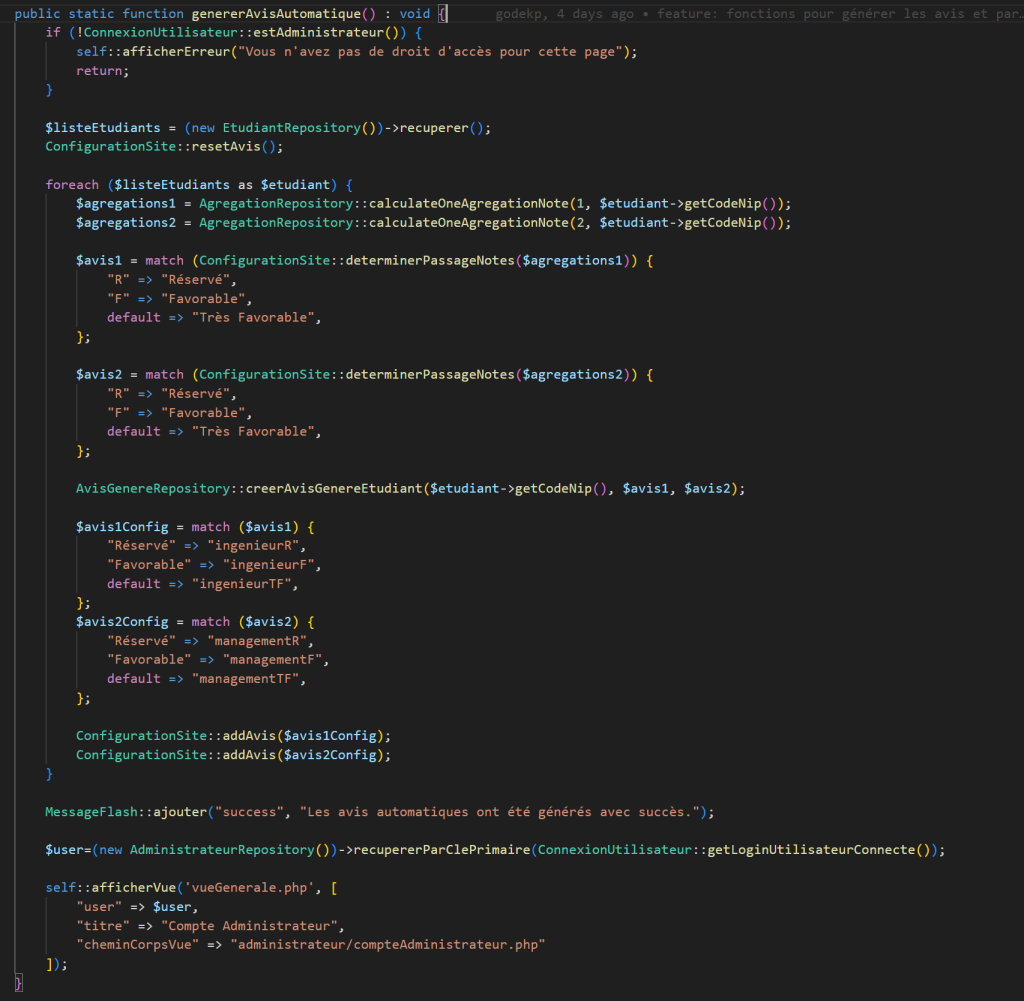Click $agregations2 where it is assigned
Viewport: 1024px width, 1001px height.
pyautogui.click(x=126, y=223)
